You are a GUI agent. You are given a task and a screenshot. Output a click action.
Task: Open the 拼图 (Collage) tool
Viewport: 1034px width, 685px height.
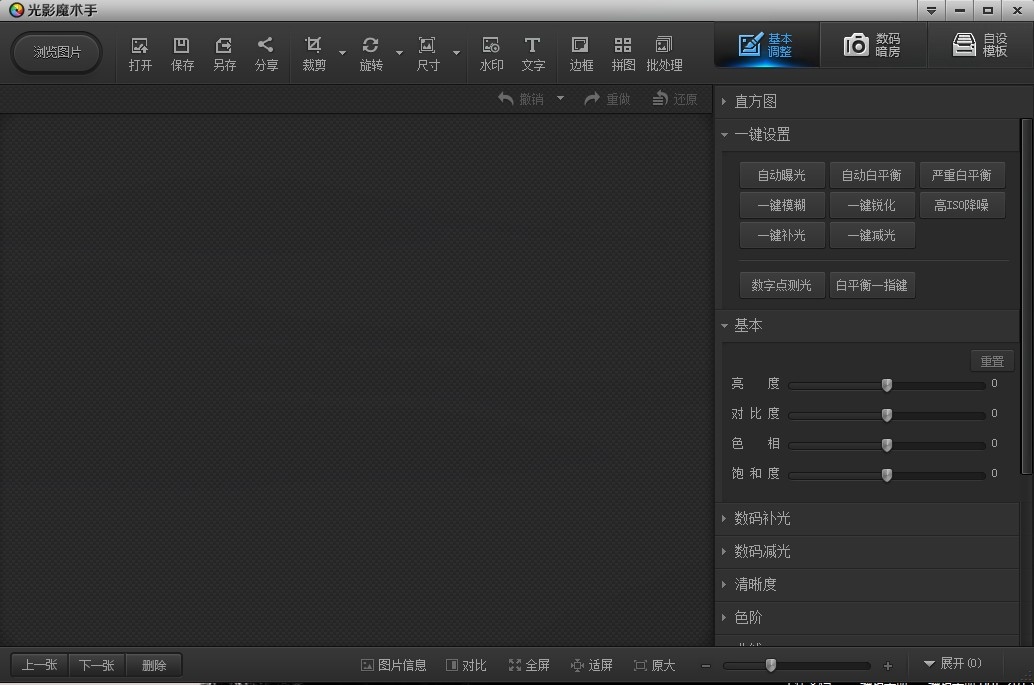[x=623, y=53]
